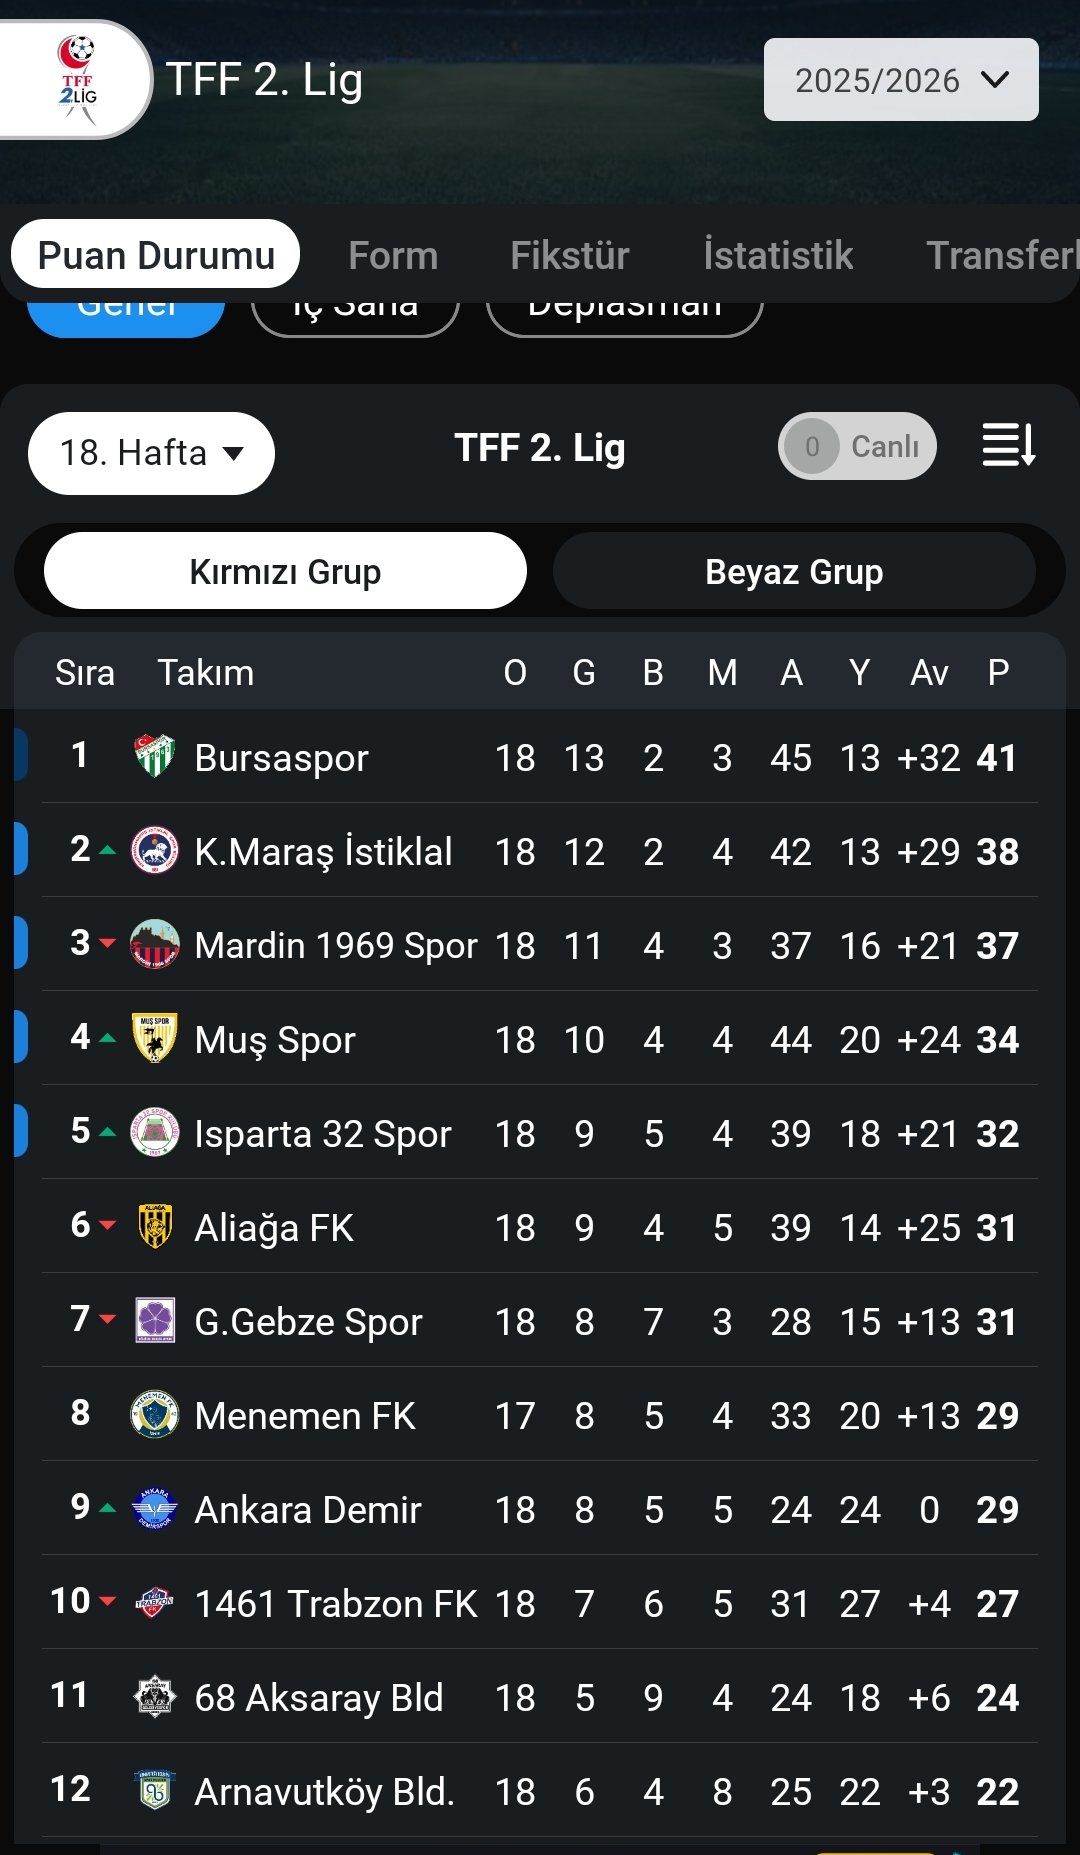Tap the 1461 Trabzon FK crest

tap(155, 1603)
